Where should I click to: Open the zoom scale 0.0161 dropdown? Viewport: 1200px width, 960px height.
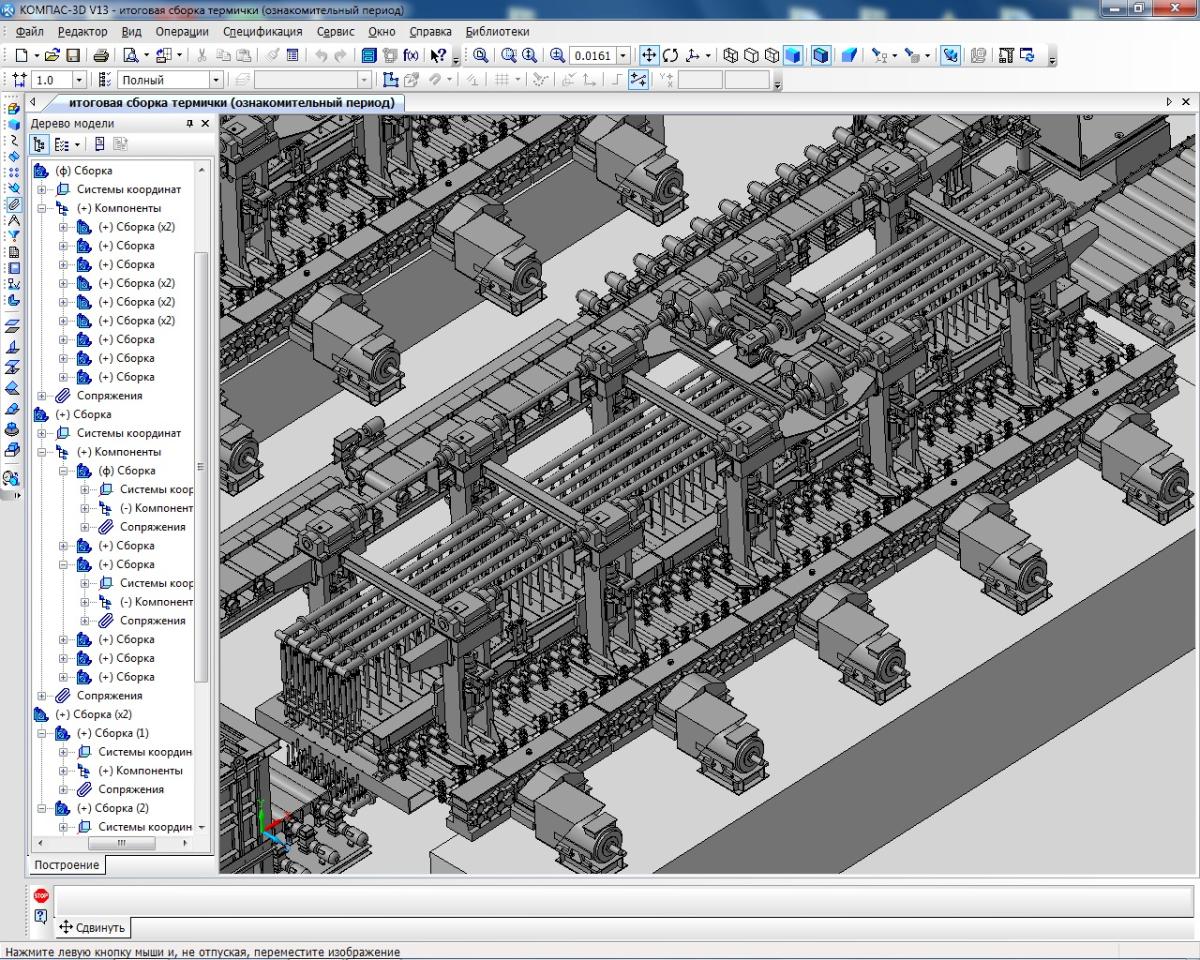coord(624,56)
